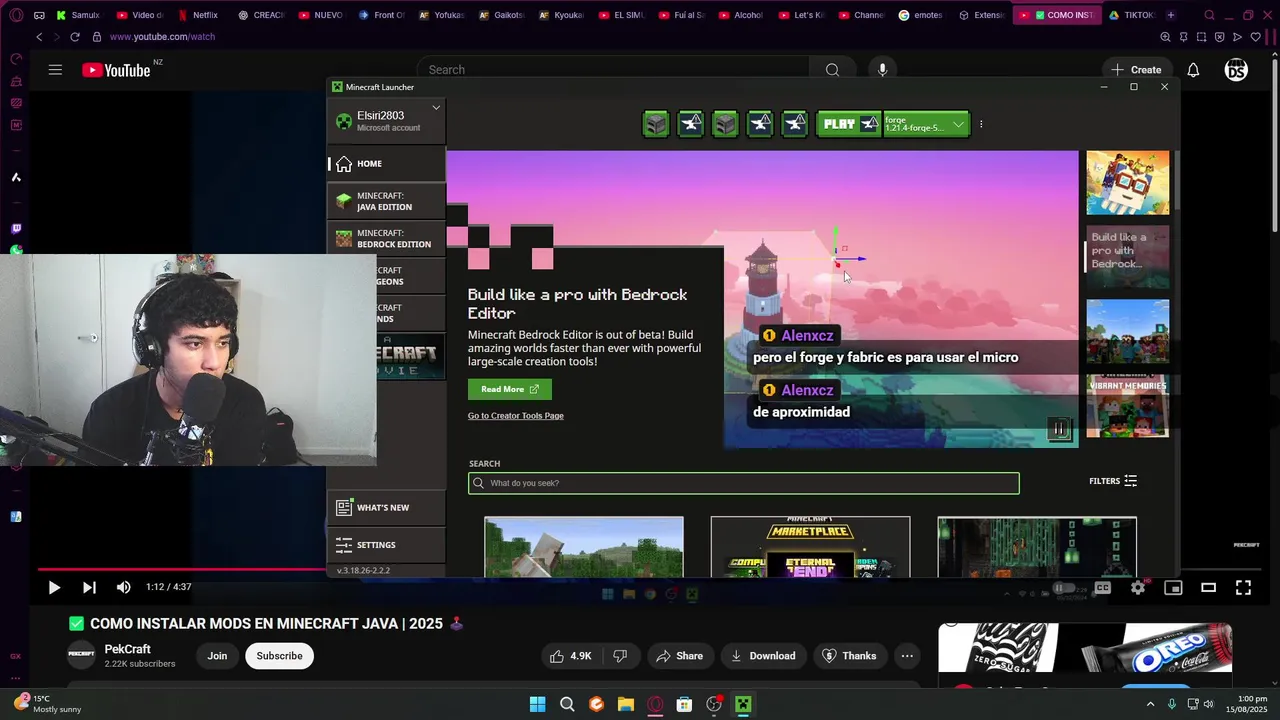Open Windows Start menu
This screenshot has width=1280, height=720.
(537, 704)
